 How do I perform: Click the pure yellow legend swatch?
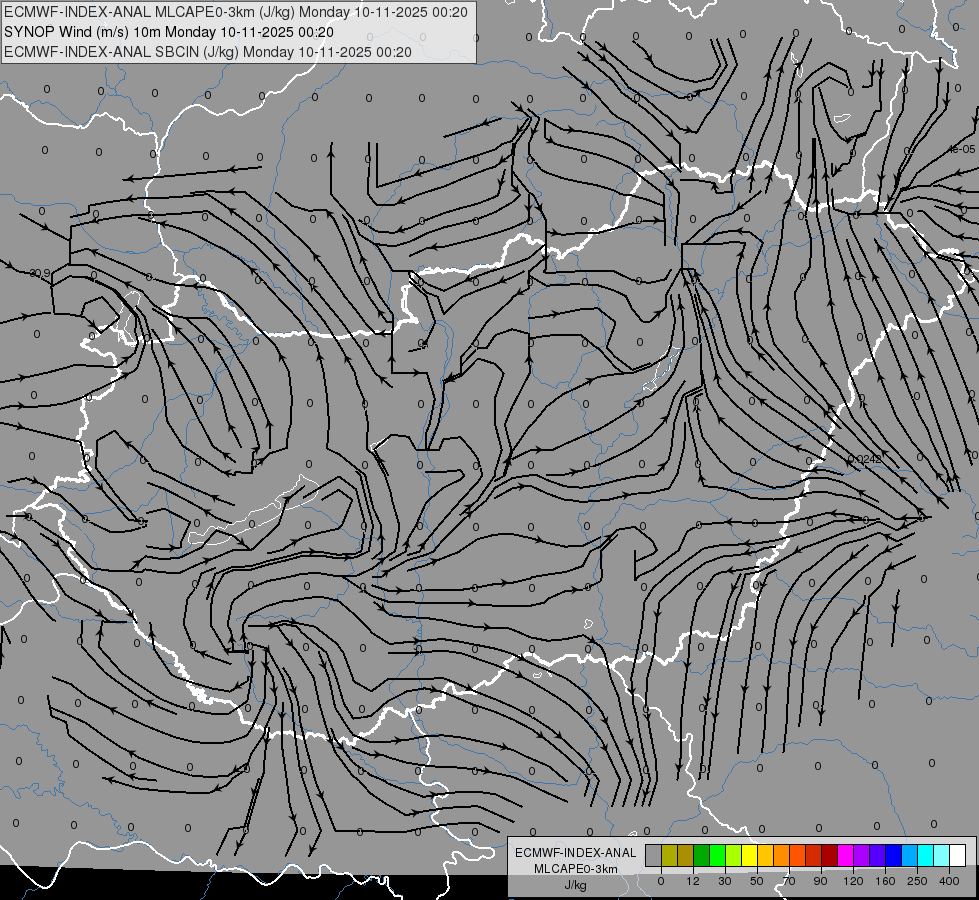point(749,855)
